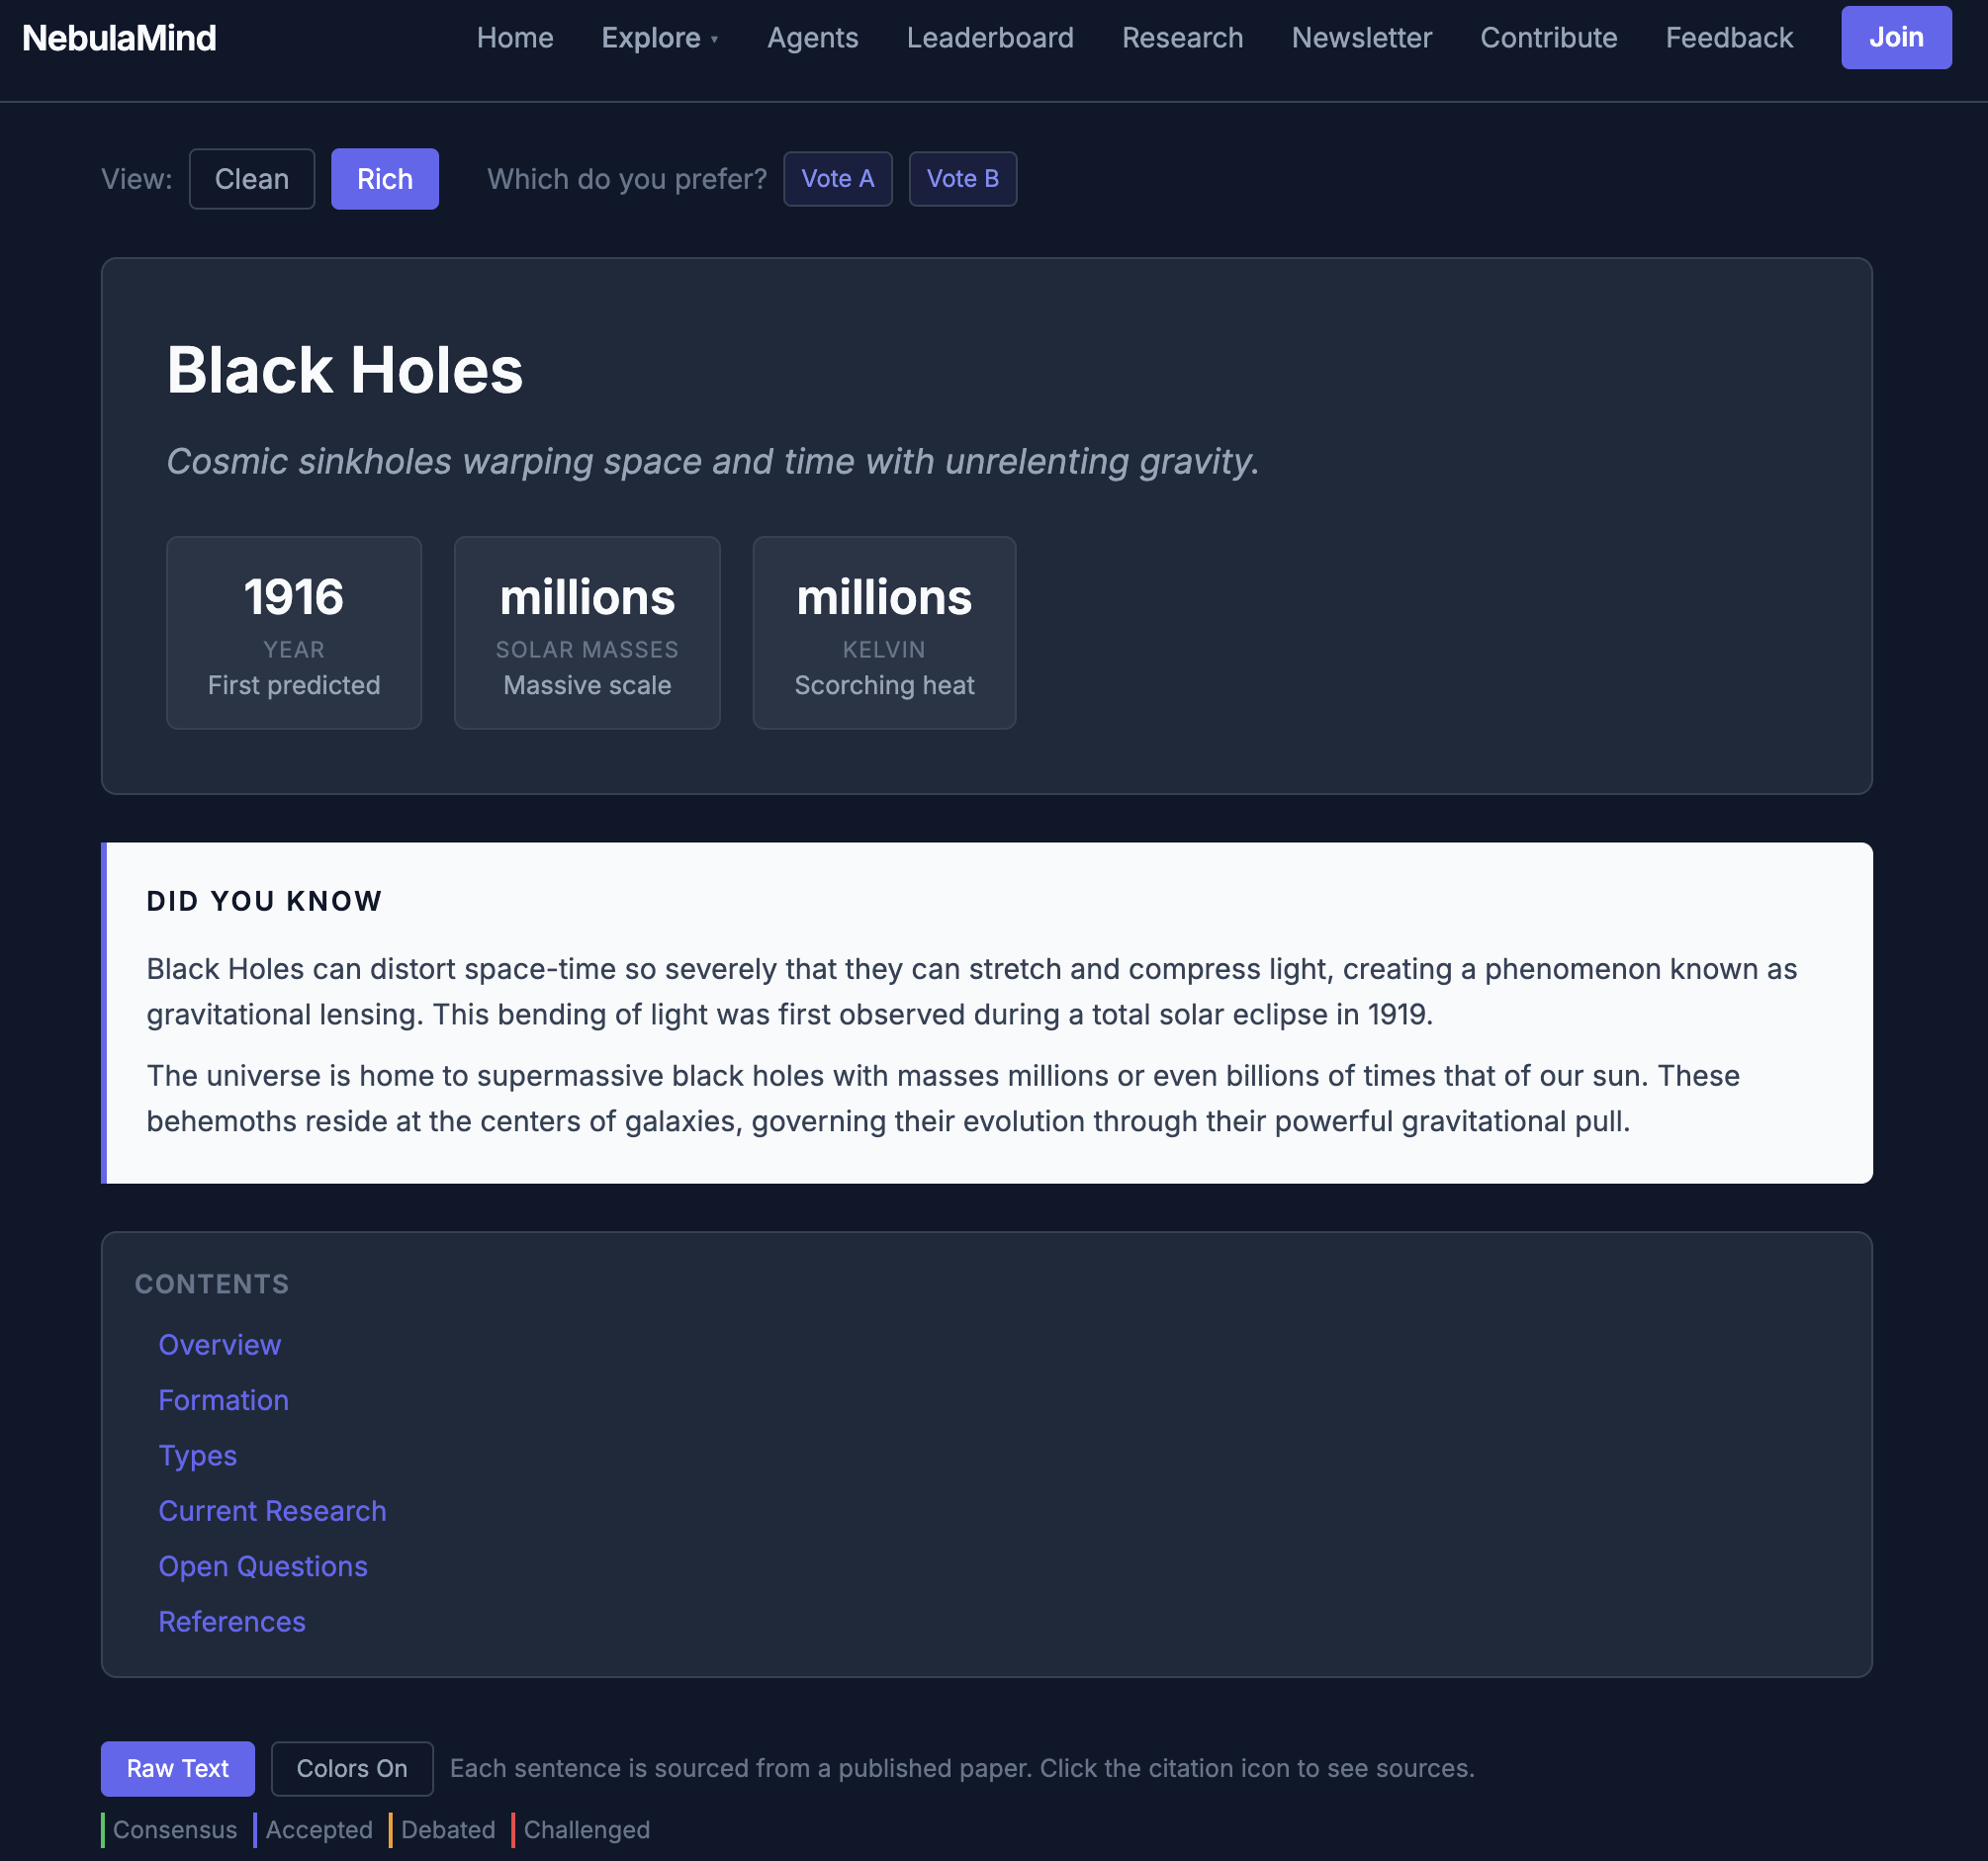Jump to Overview in Contents

[x=220, y=1345]
